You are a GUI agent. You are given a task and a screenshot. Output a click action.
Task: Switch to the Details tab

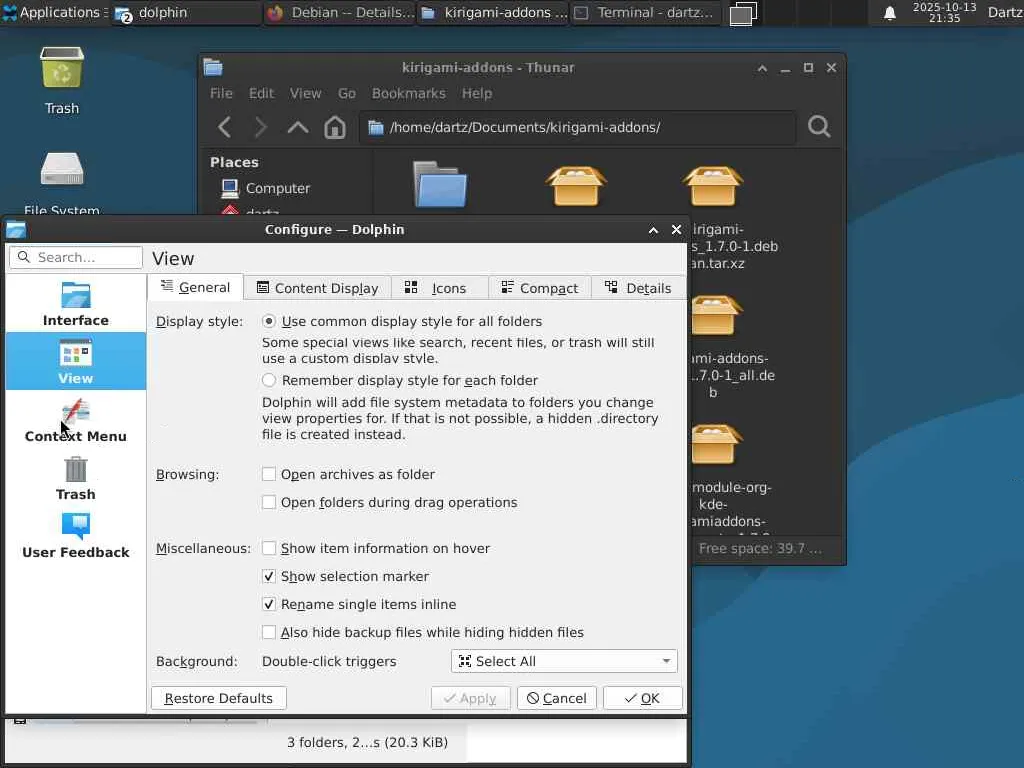point(638,288)
